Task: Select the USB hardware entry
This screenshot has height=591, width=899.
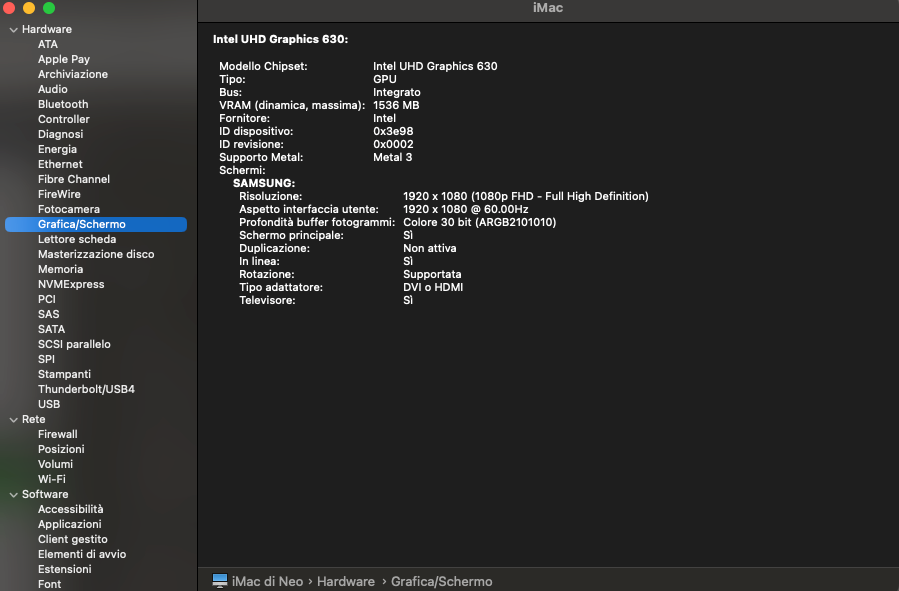Action: click(49, 404)
